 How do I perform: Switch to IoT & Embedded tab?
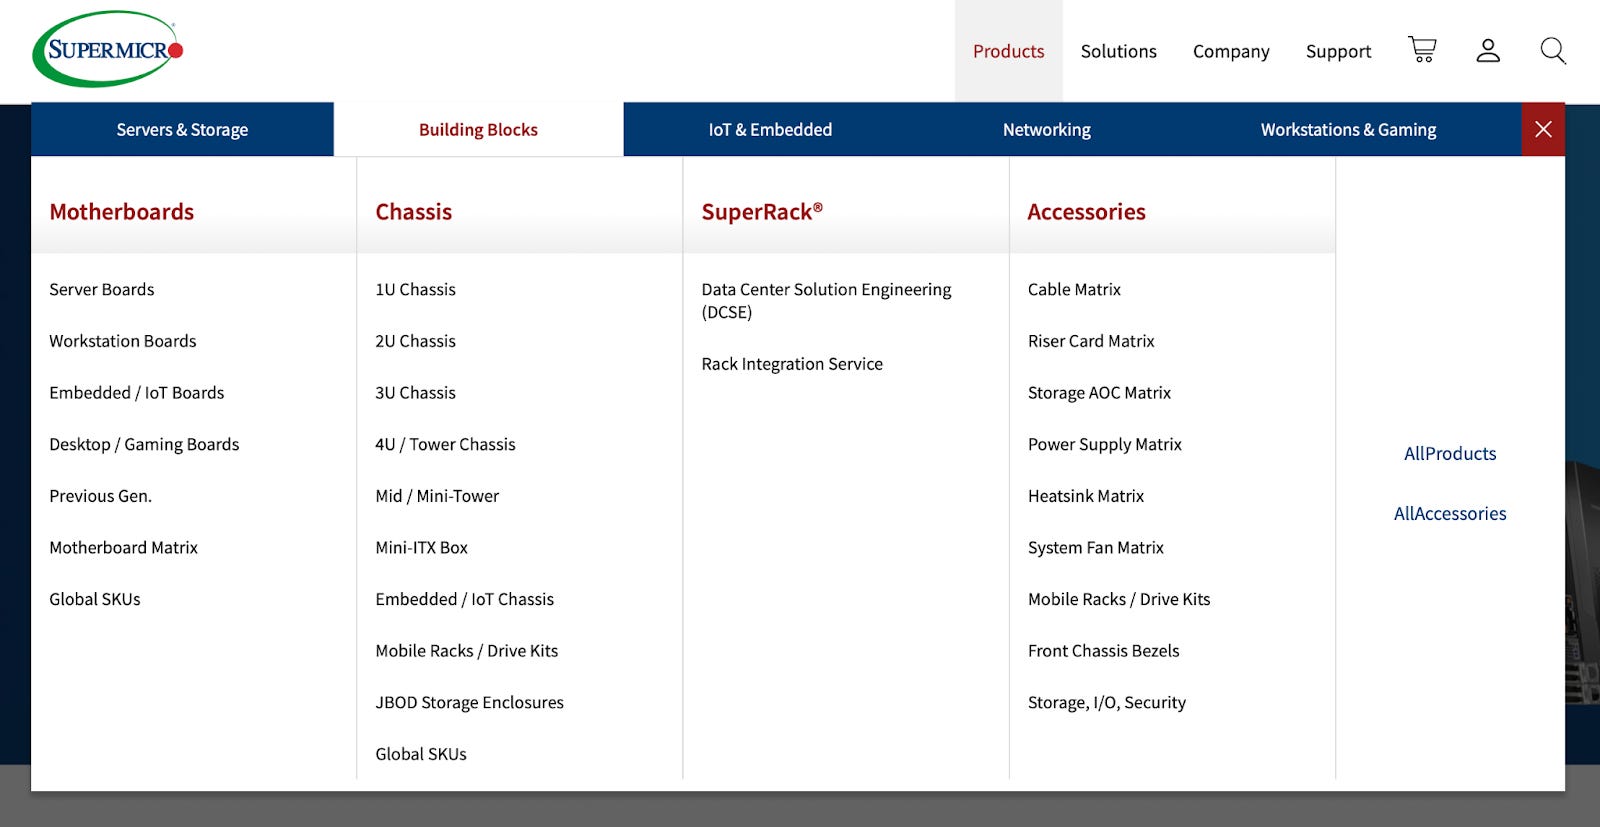coord(770,129)
